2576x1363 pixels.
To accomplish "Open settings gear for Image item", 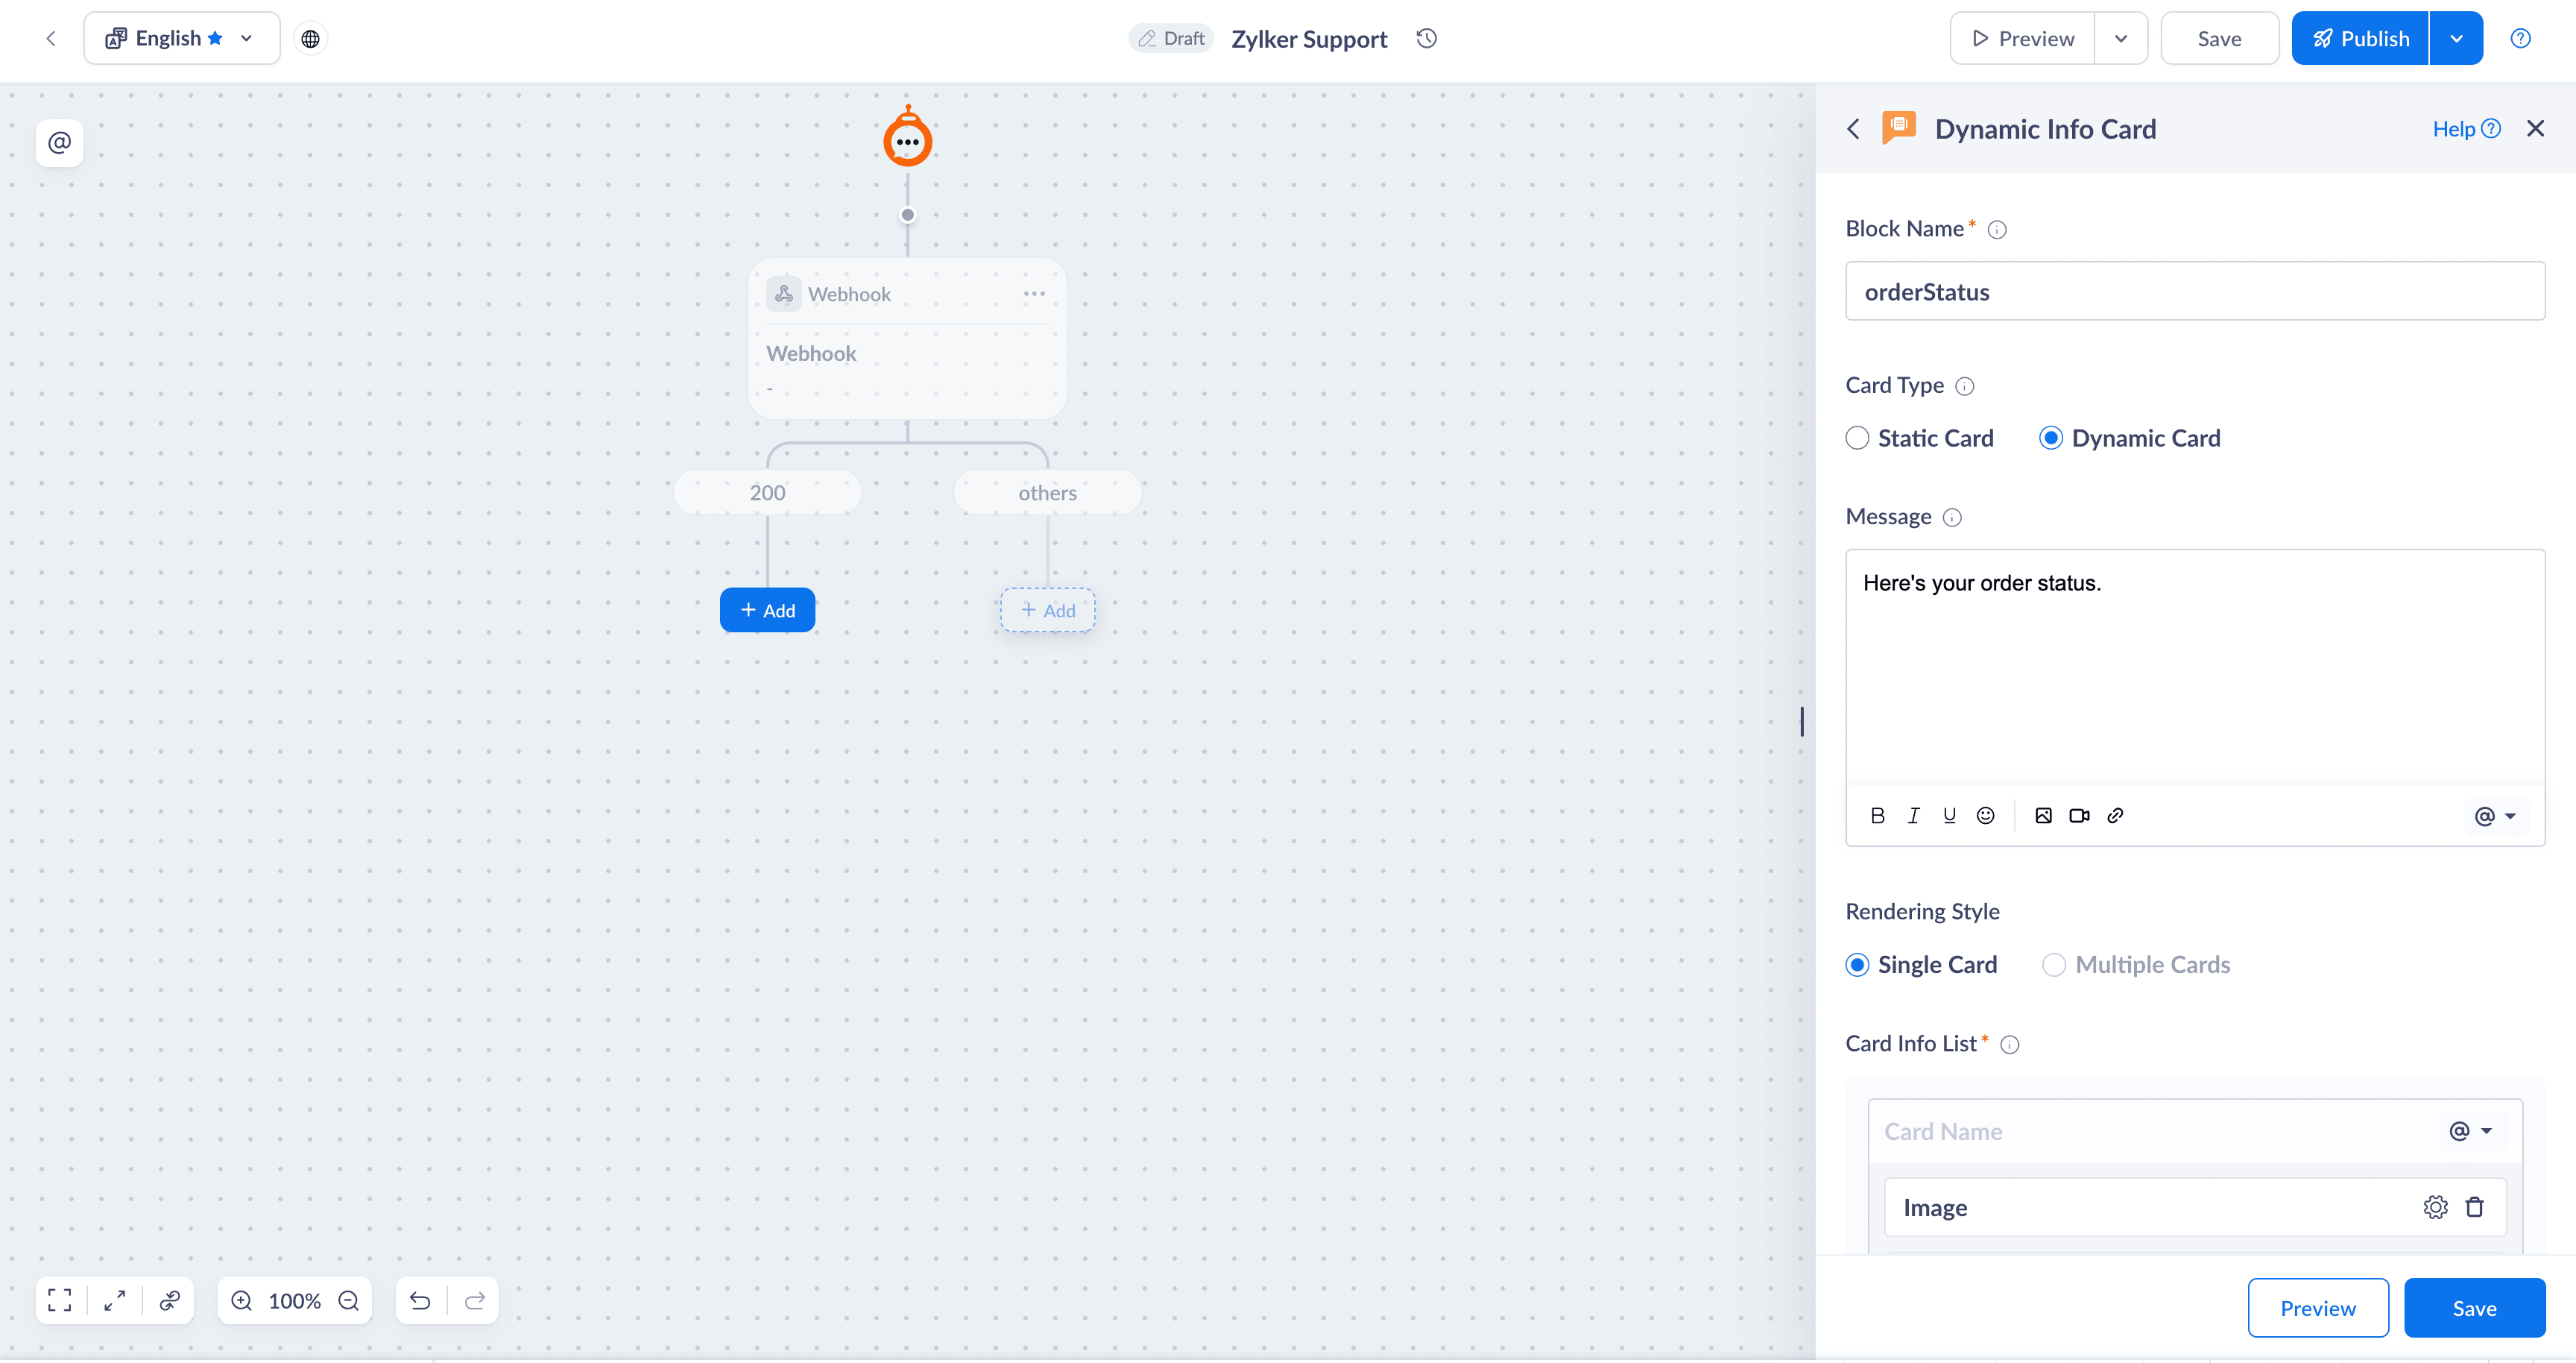I will 2435,1207.
